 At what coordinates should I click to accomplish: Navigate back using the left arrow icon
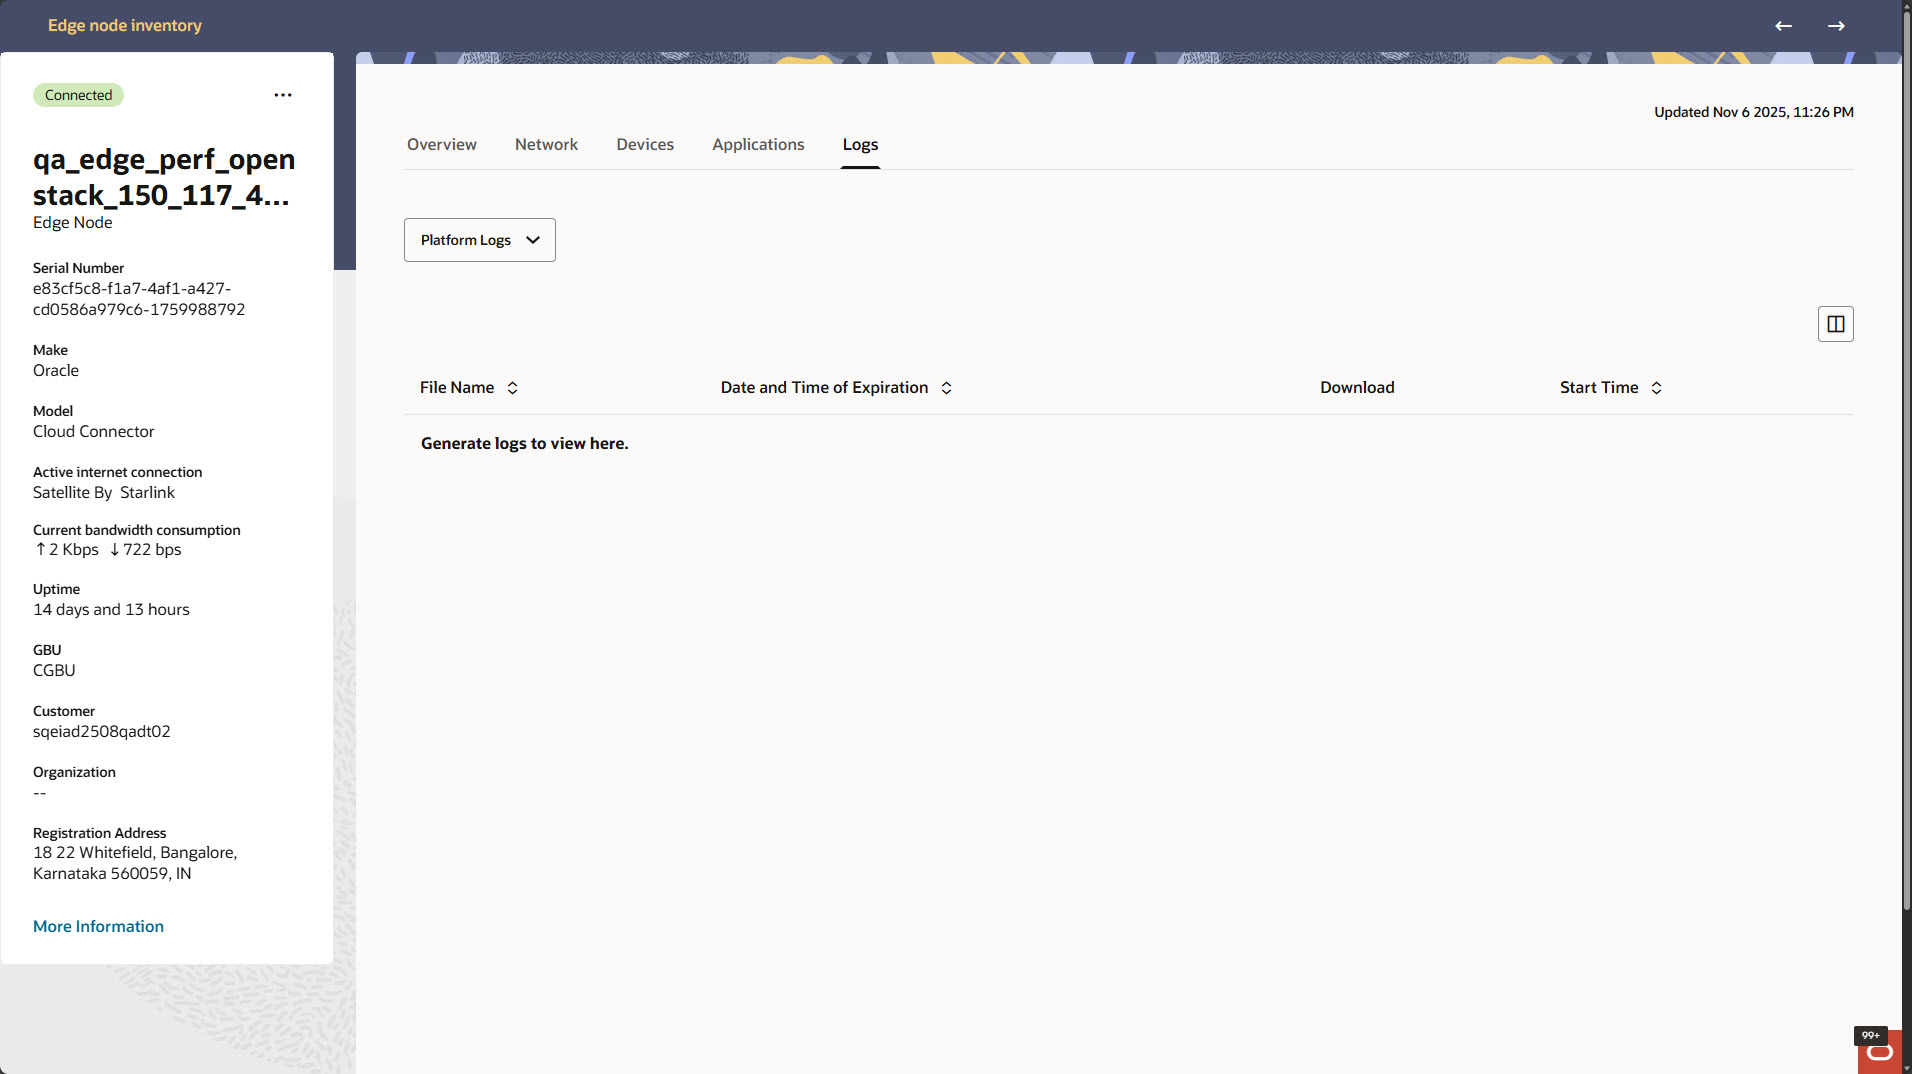pyautogui.click(x=1783, y=26)
